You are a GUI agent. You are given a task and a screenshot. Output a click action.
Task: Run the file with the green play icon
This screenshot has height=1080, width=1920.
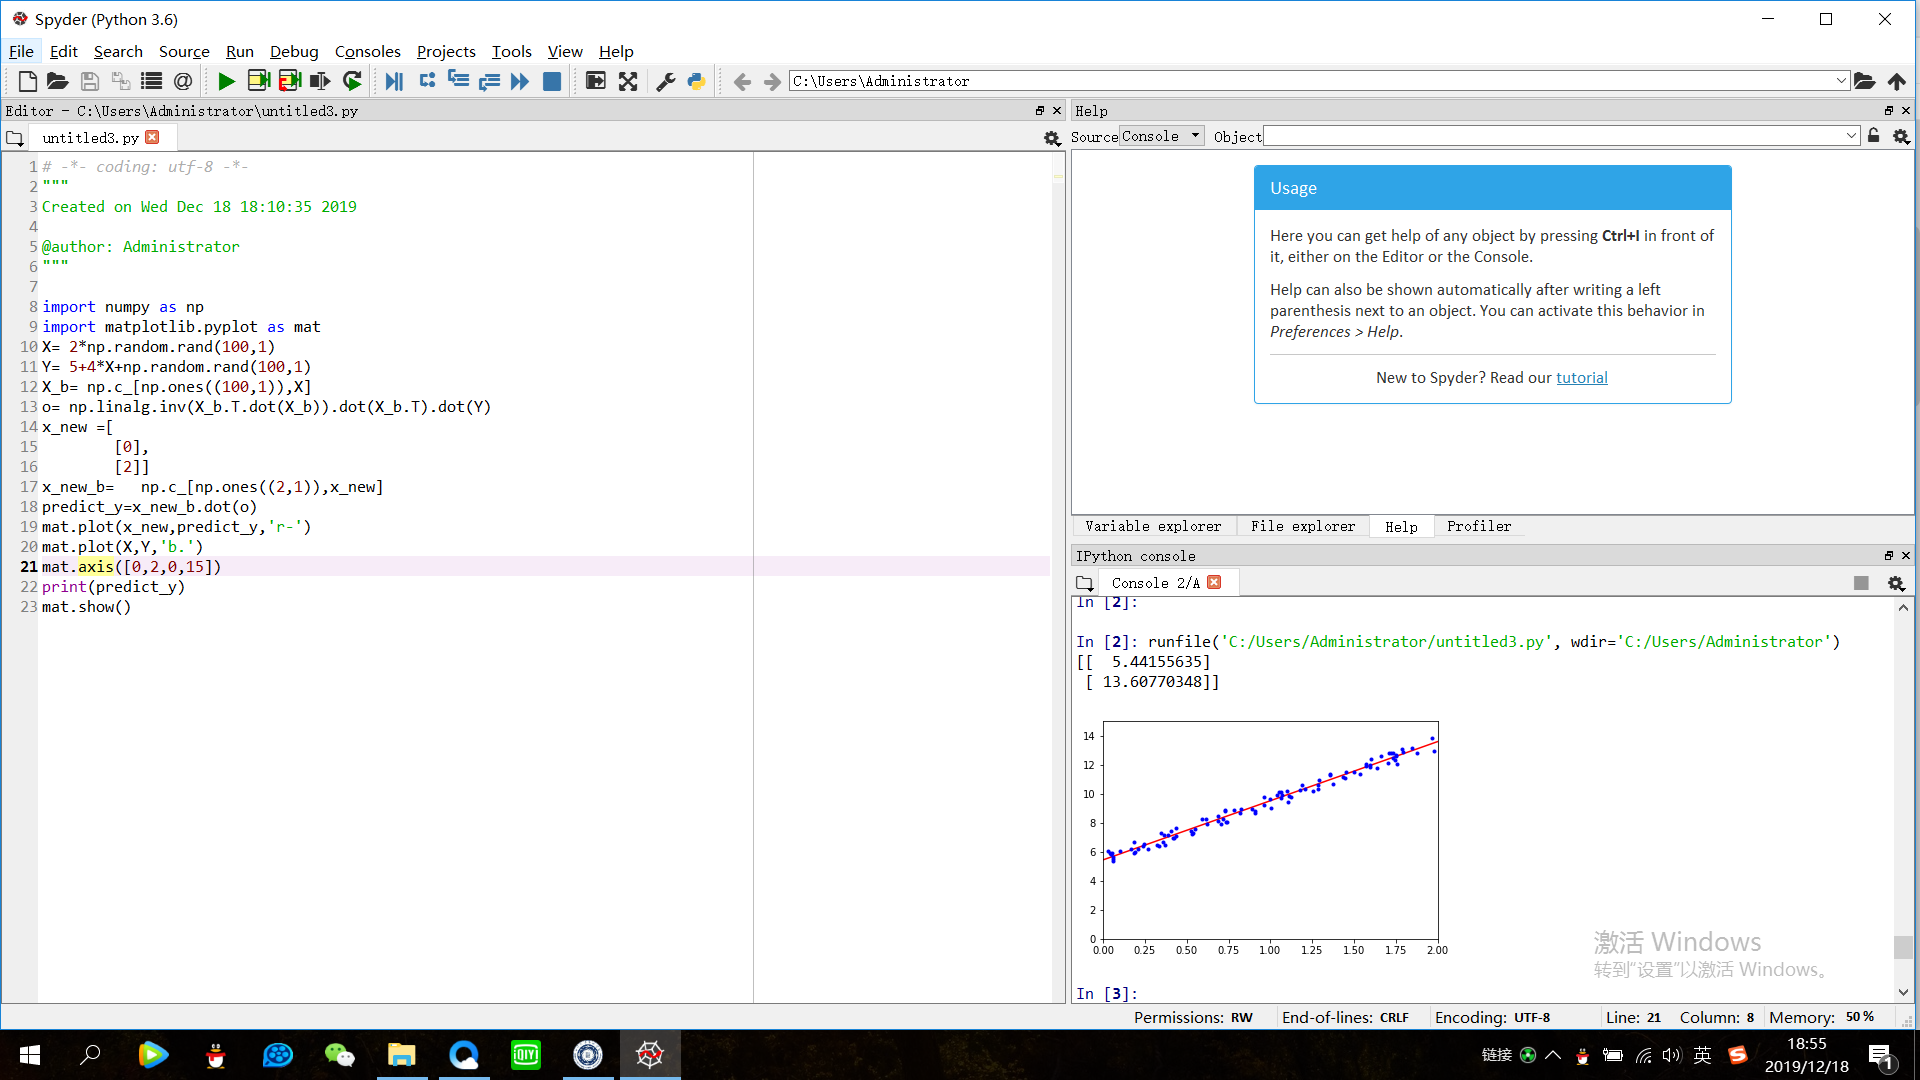click(x=227, y=82)
